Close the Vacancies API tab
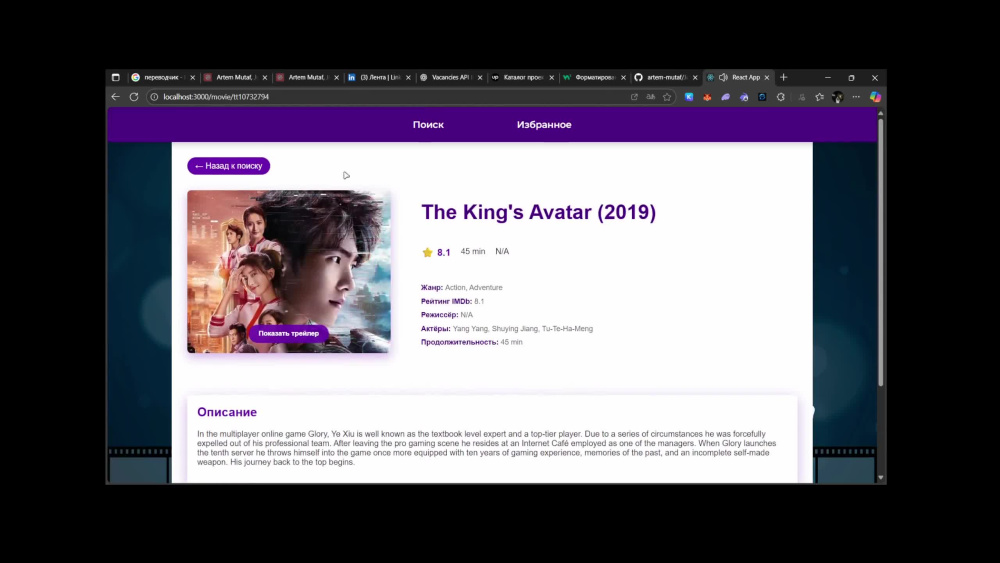1000x563 pixels. (480, 78)
